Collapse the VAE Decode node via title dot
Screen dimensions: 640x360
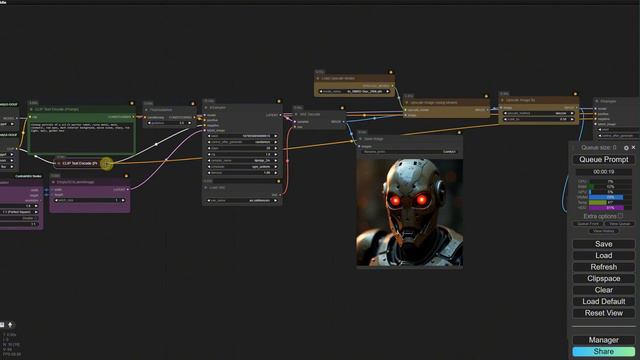point(296,114)
